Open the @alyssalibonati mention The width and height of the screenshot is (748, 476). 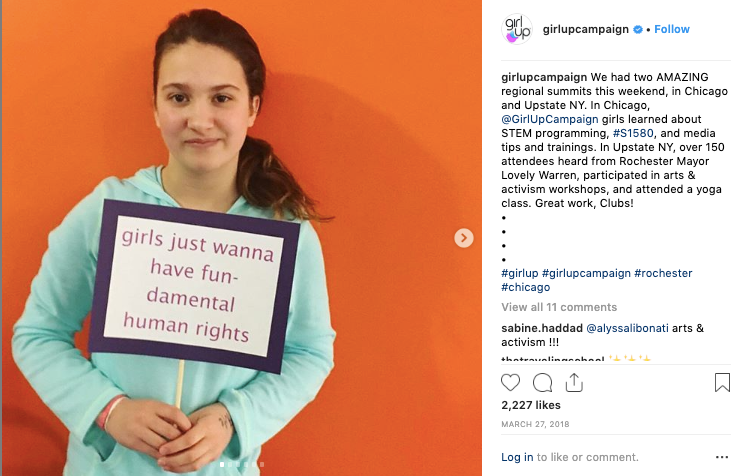point(627,328)
